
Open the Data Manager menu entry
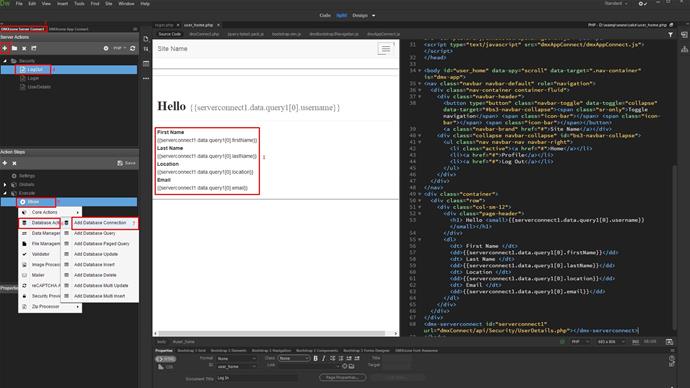coord(40,233)
